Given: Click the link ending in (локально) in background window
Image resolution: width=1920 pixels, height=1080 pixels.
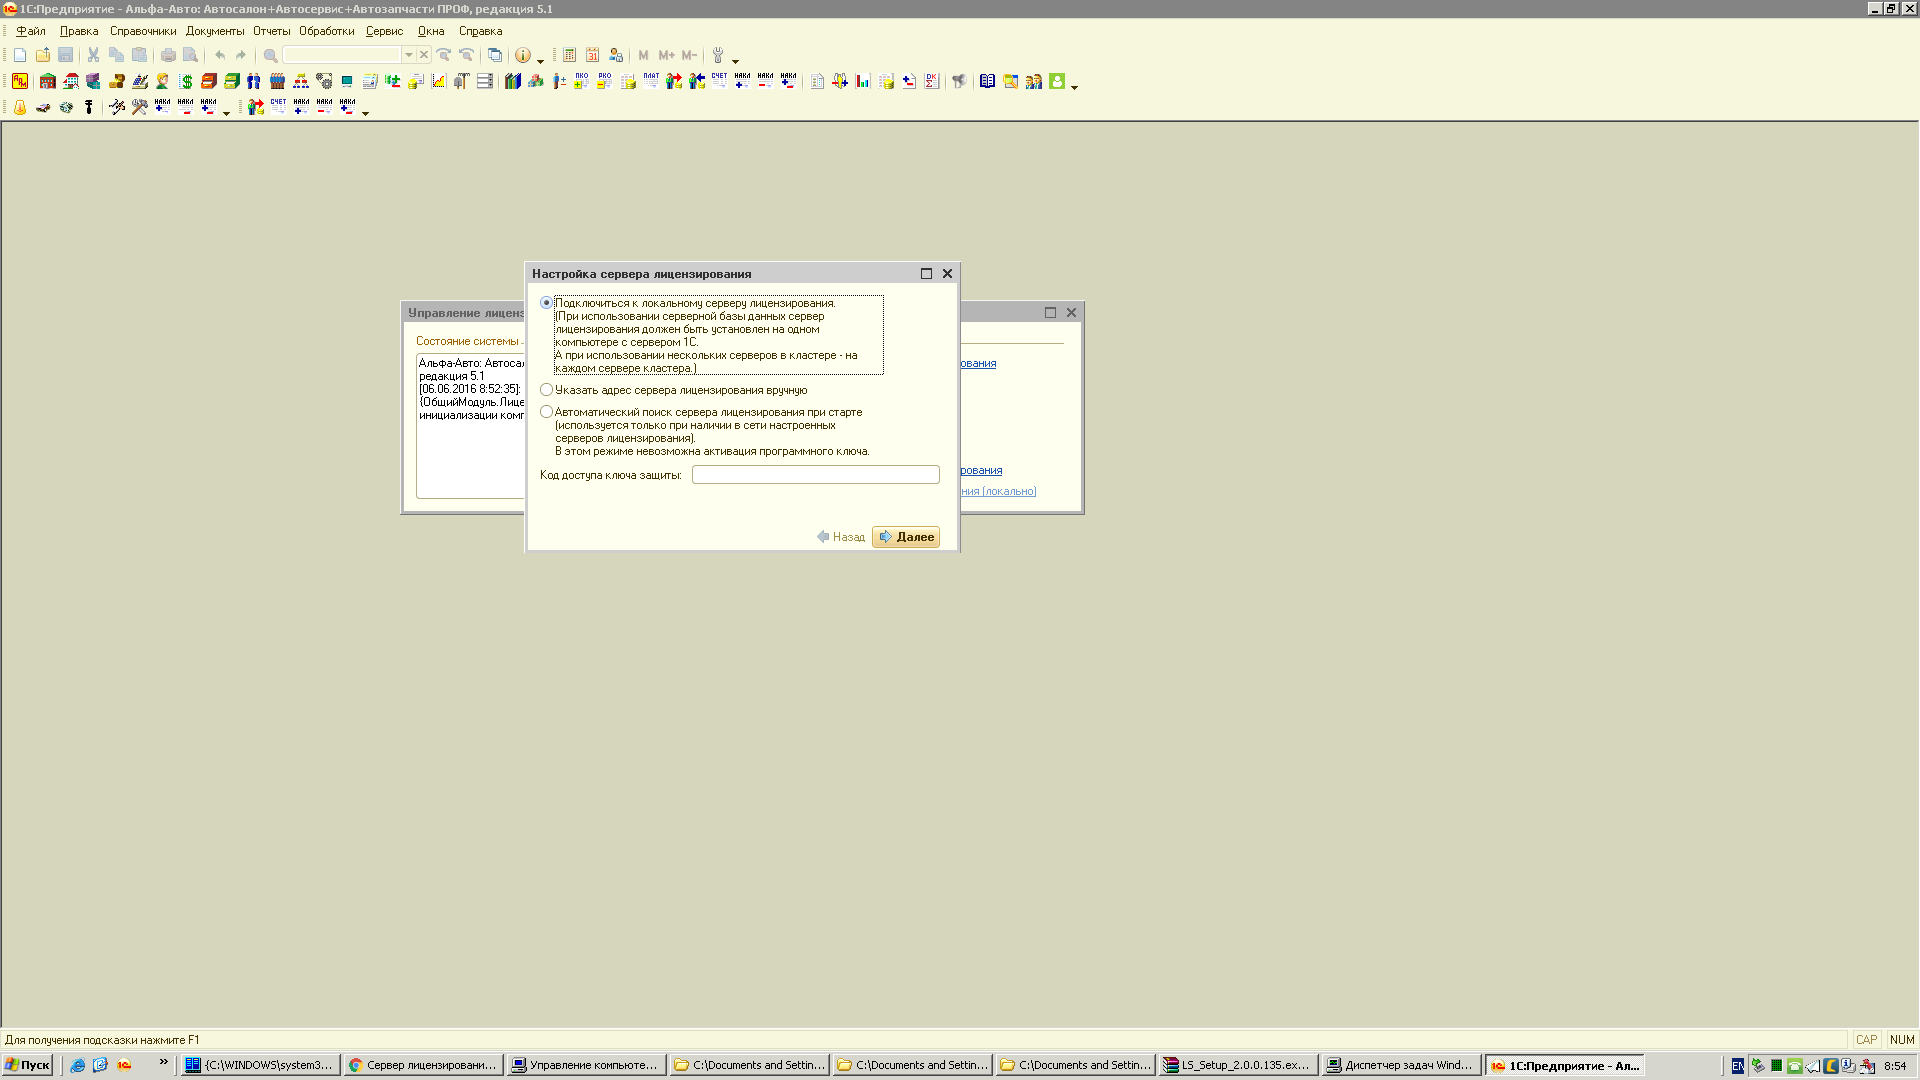Looking at the screenshot, I should tap(998, 491).
